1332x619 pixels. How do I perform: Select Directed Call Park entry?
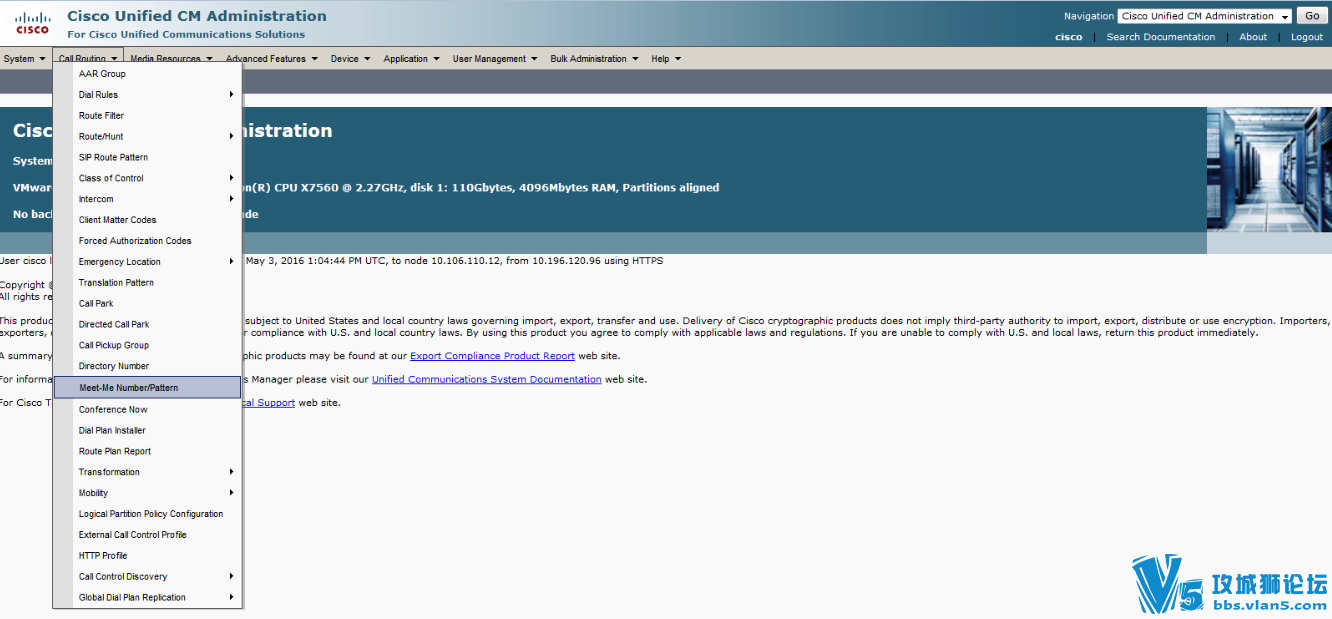pyautogui.click(x=147, y=325)
